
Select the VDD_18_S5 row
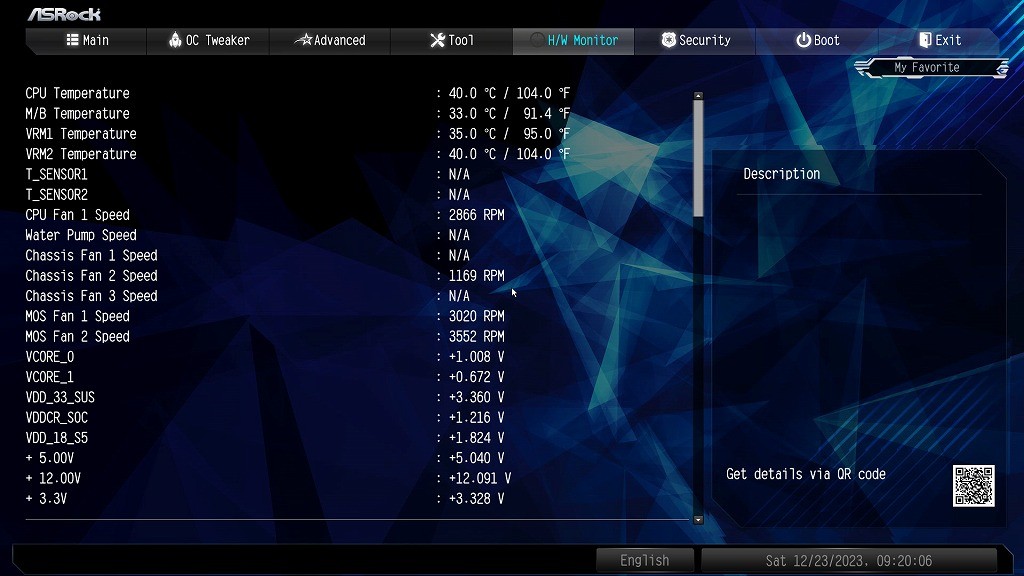tap(265, 438)
